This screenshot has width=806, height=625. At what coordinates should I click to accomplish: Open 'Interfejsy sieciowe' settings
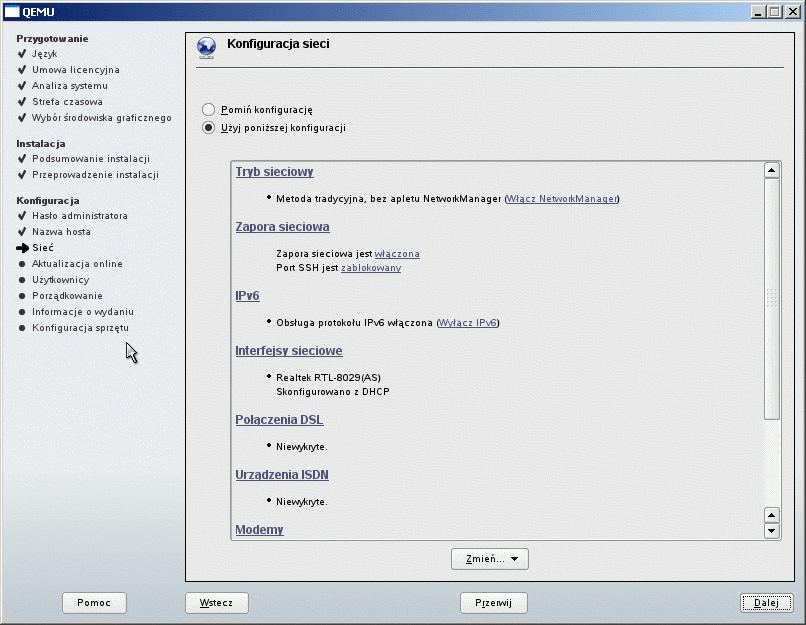pos(289,351)
